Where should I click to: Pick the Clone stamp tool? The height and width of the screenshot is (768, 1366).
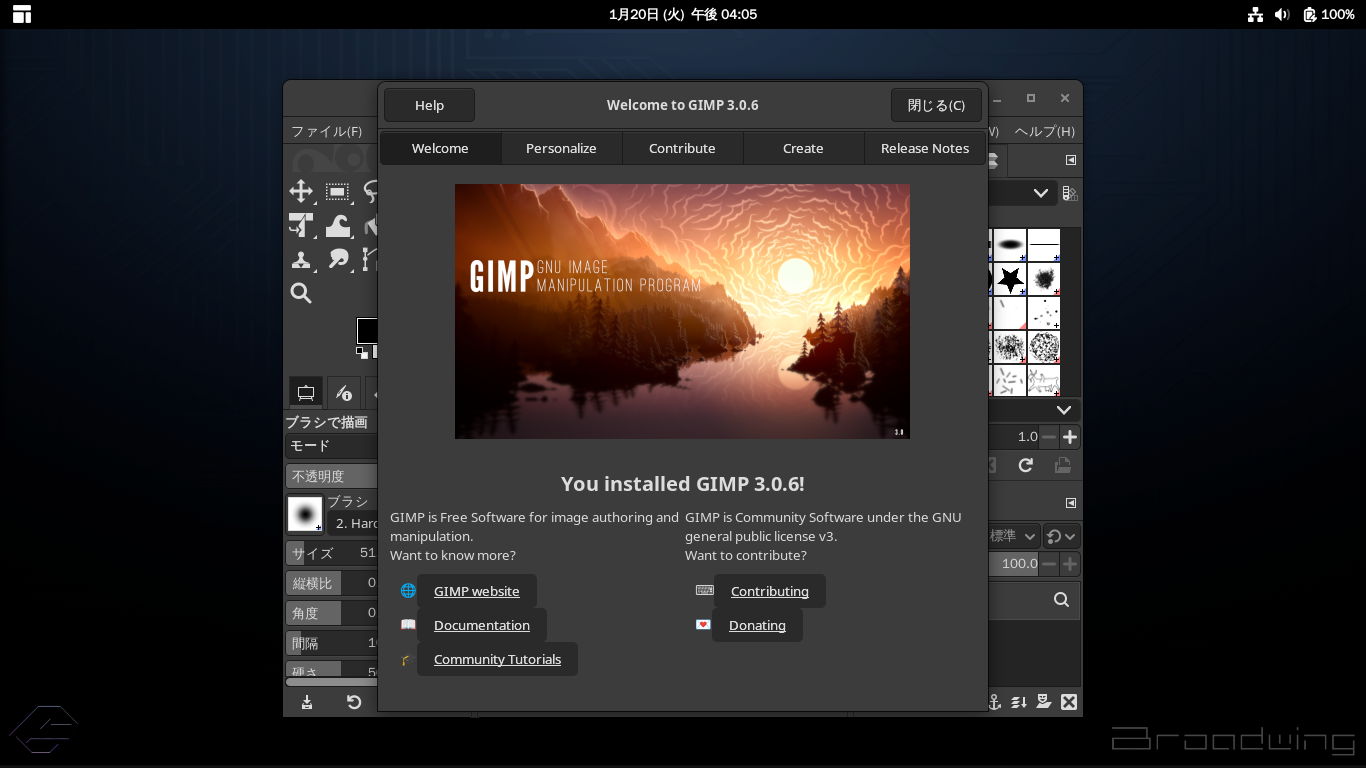(301, 260)
